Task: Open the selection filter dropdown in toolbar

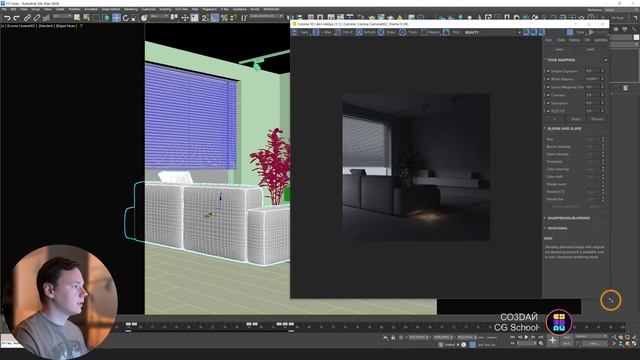Action: point(61,16)
